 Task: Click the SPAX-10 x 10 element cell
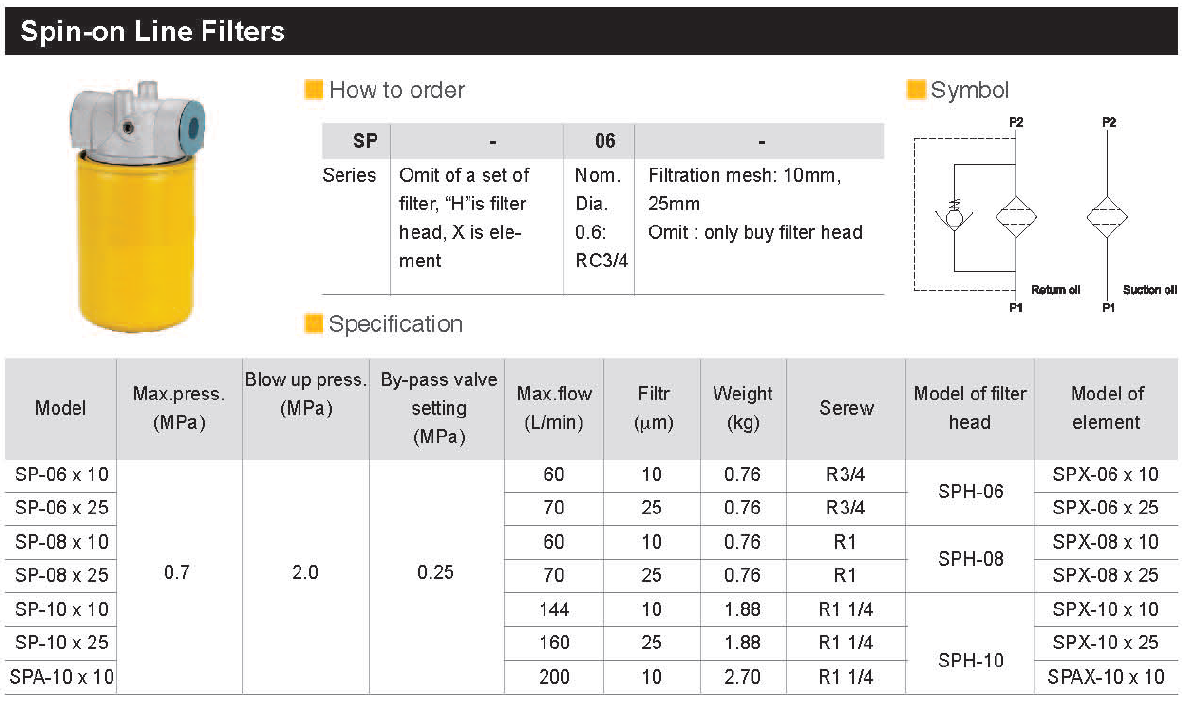1105,677
